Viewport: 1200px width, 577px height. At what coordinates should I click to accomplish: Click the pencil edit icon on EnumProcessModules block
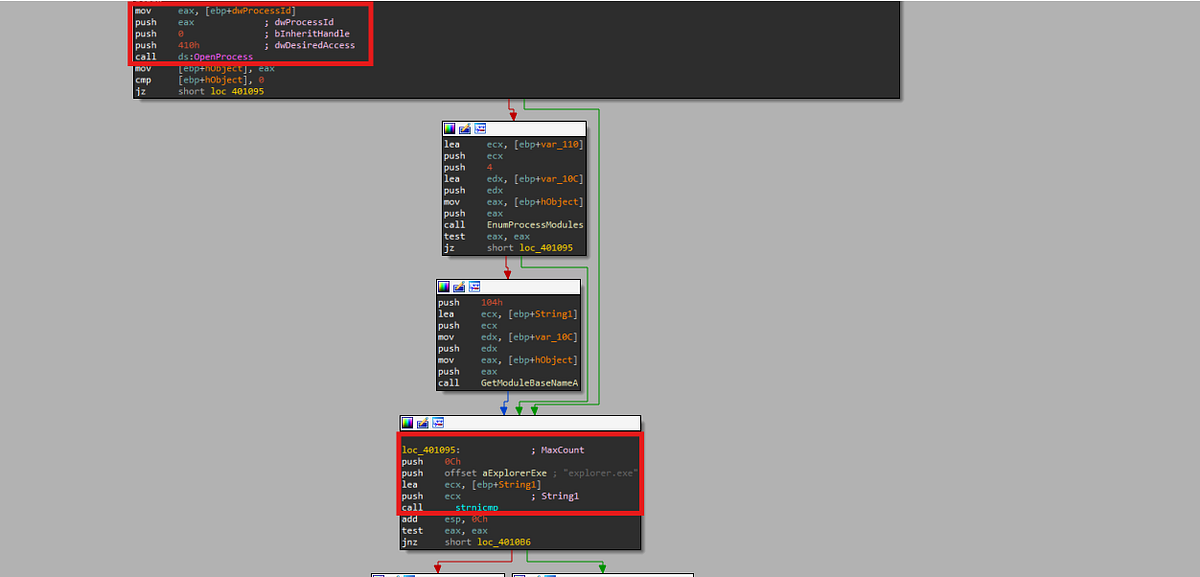pyautogui.click(x=465, y=129)
